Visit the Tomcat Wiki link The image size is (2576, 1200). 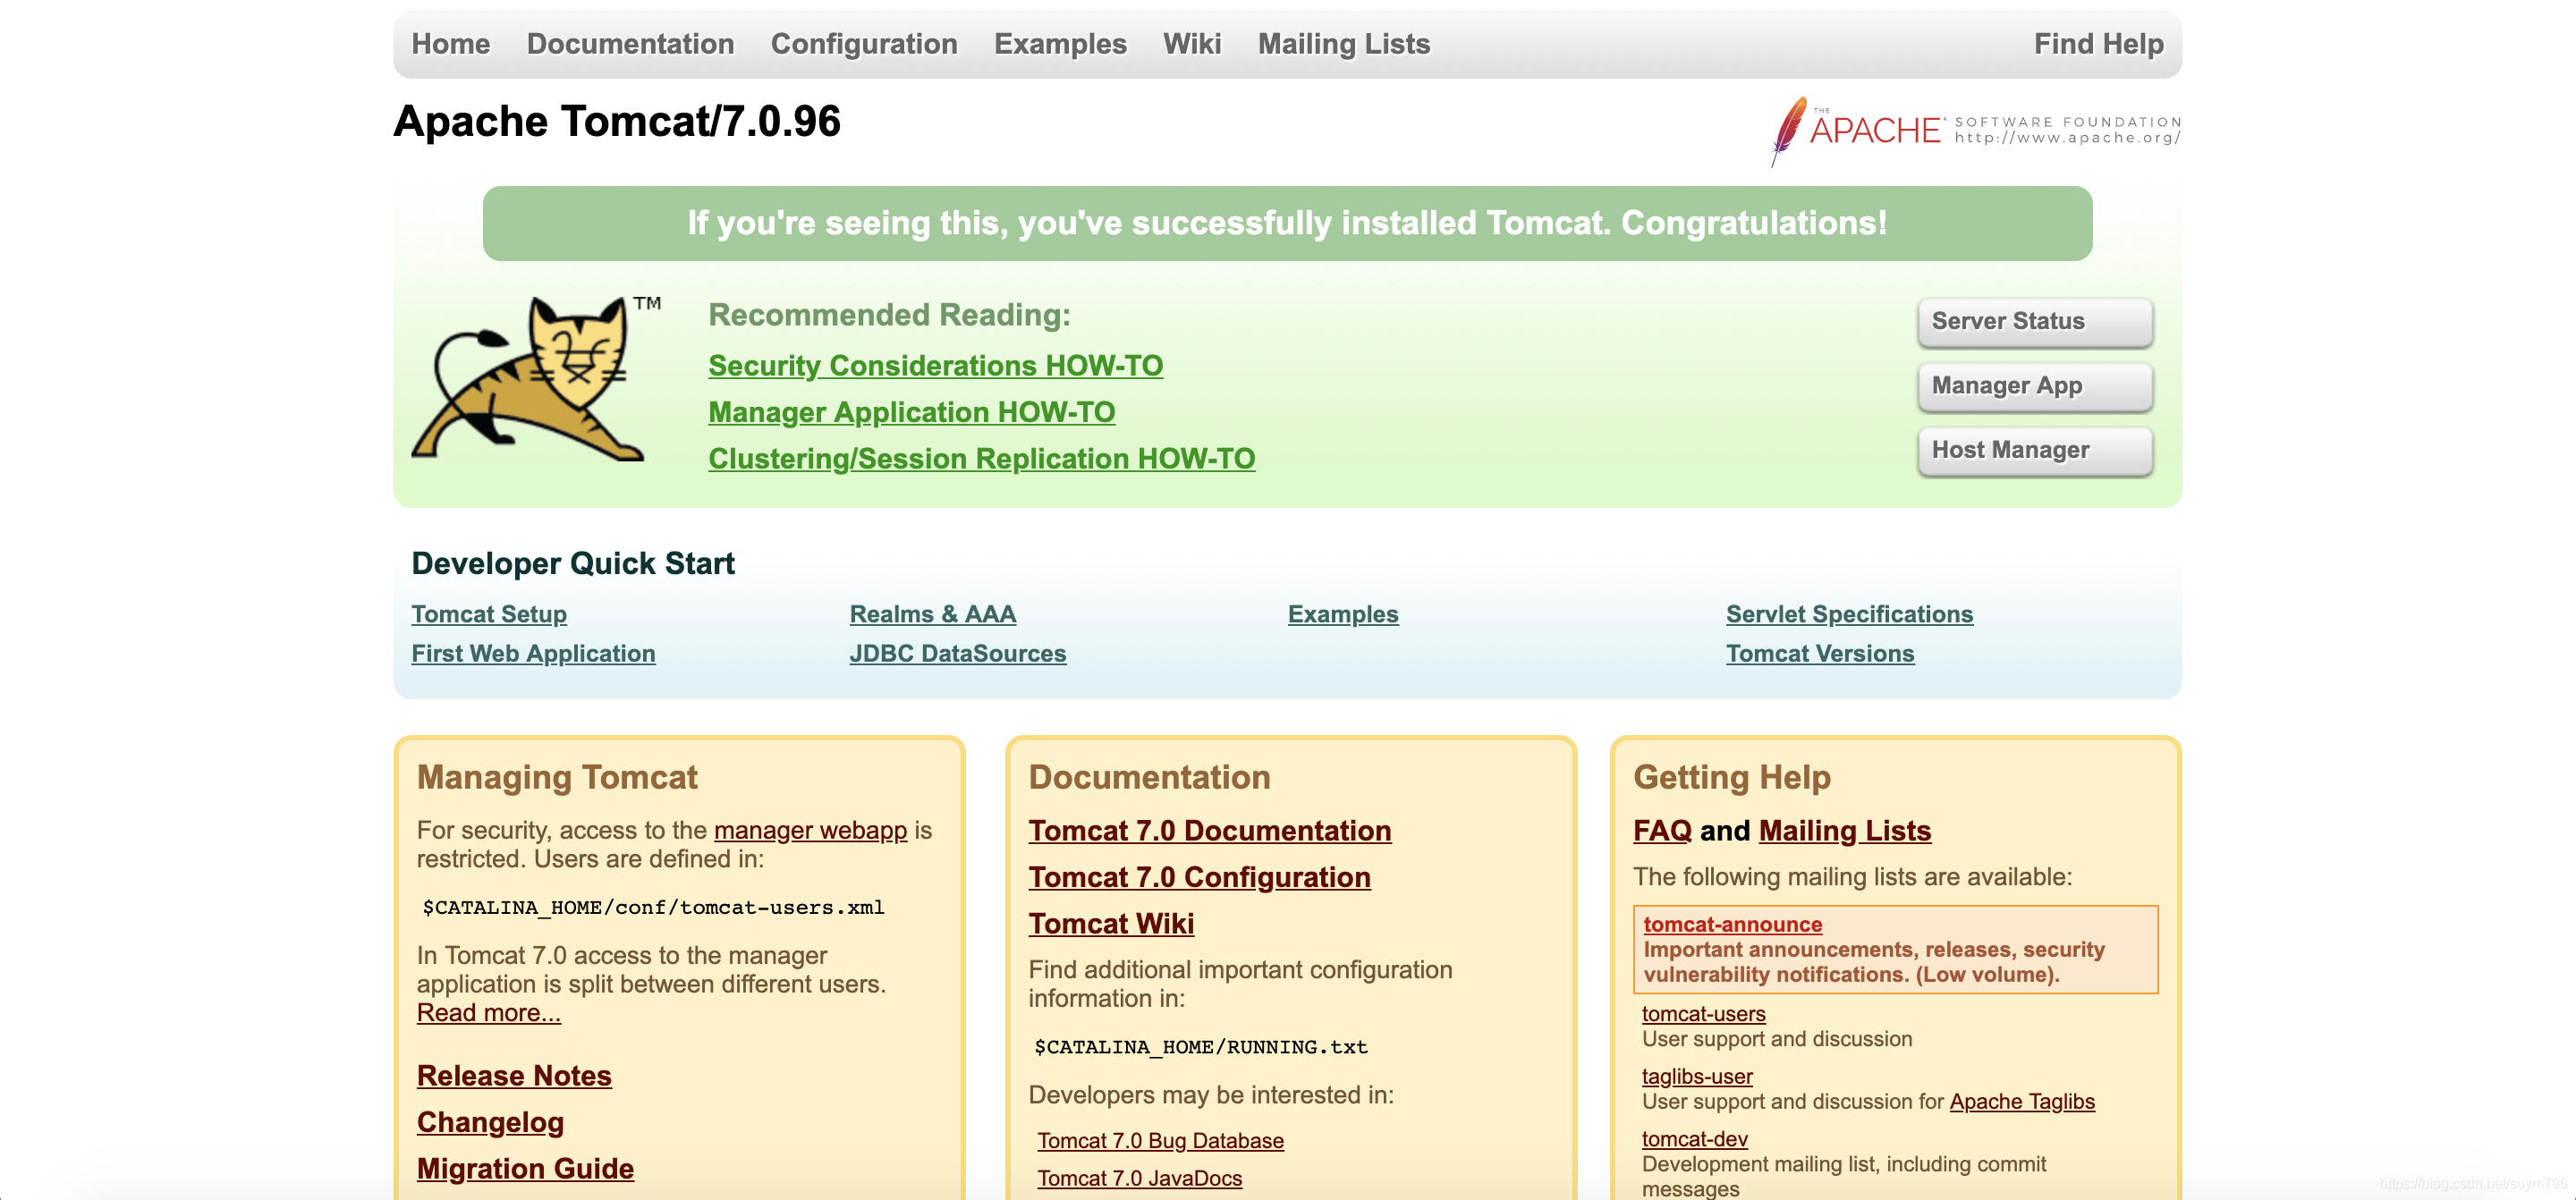(1111, 924)
